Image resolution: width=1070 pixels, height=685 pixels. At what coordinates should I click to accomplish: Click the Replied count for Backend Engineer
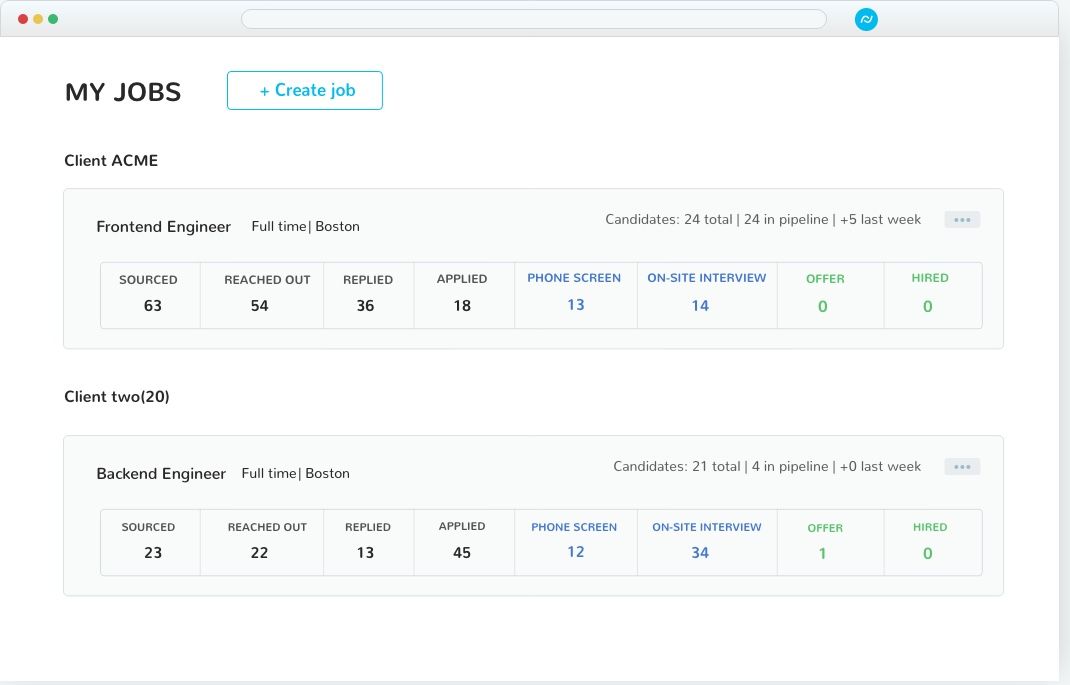tap(368, 540)
